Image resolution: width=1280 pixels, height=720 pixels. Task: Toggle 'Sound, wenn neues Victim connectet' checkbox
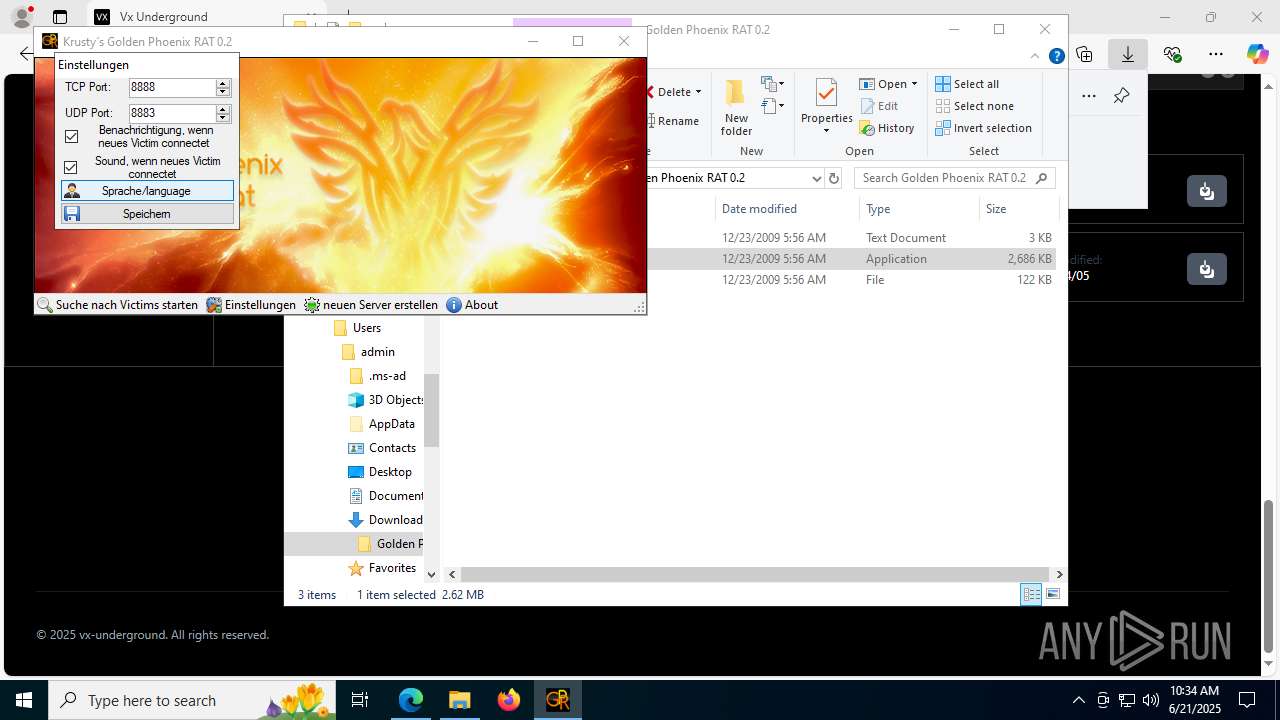(x=71, y=167)
